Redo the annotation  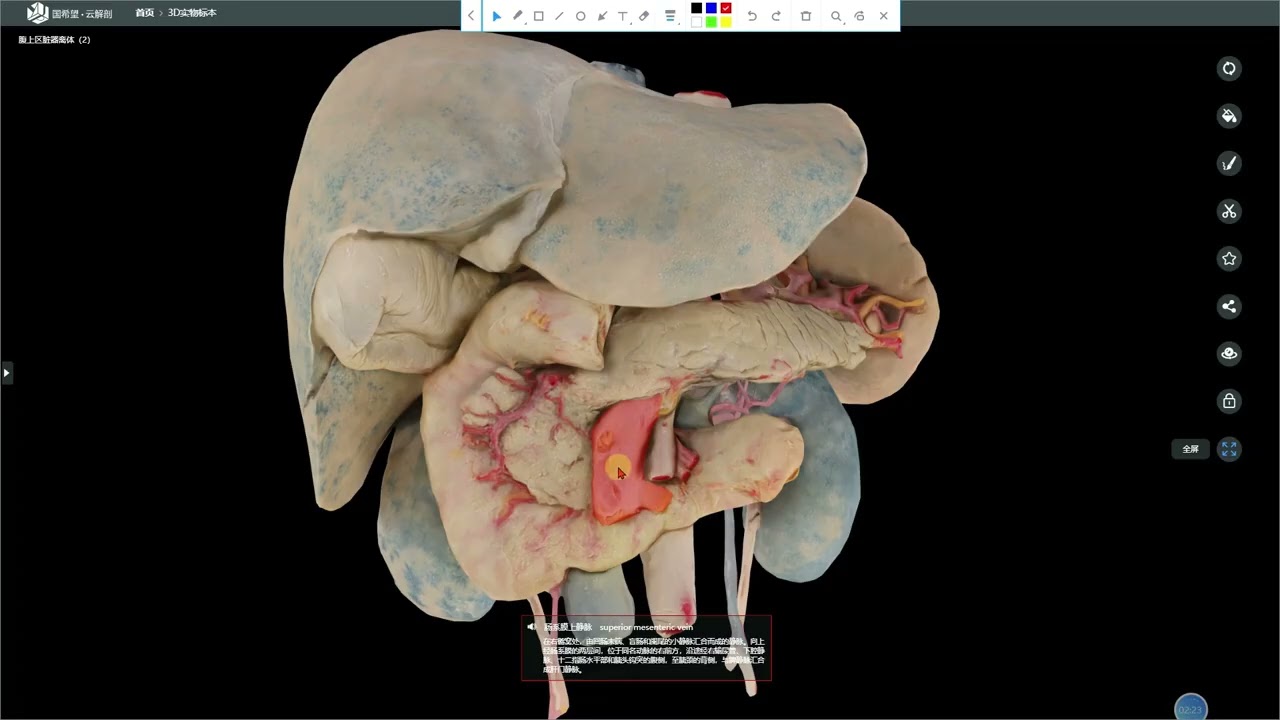click(x=776, y=16)
